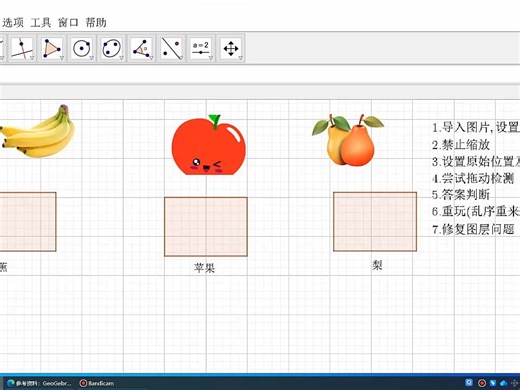520x390 pixels.
Task: Select the Slider tool (a=2)
Action: point(201,48)
